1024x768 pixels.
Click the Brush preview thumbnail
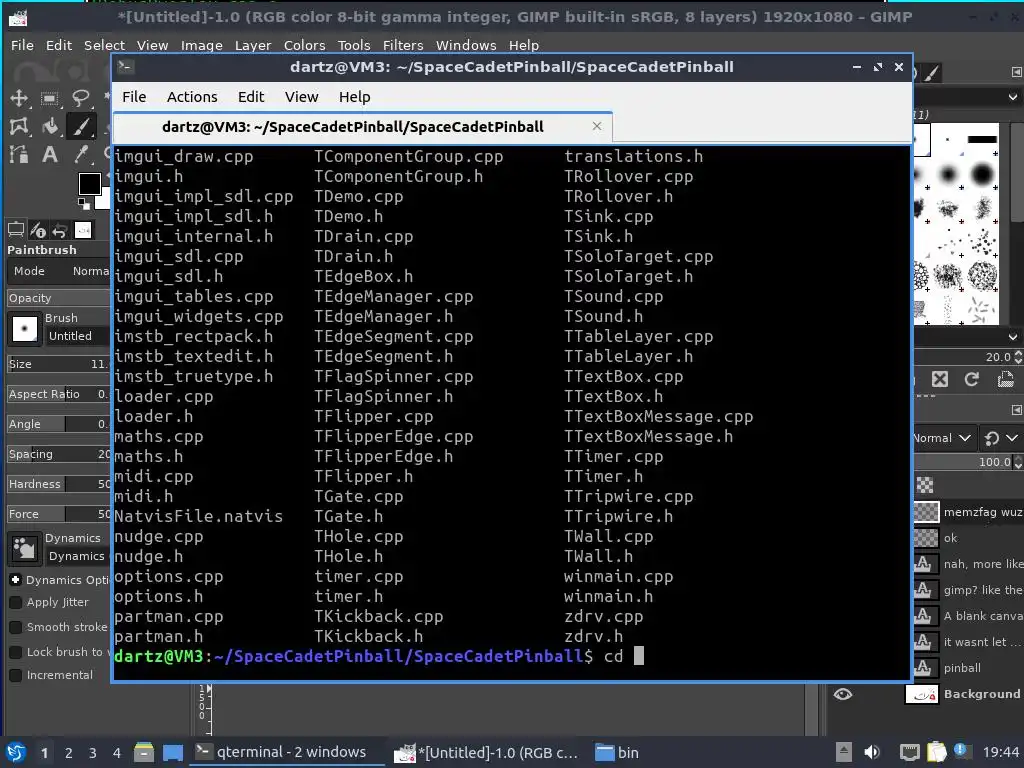24,328
